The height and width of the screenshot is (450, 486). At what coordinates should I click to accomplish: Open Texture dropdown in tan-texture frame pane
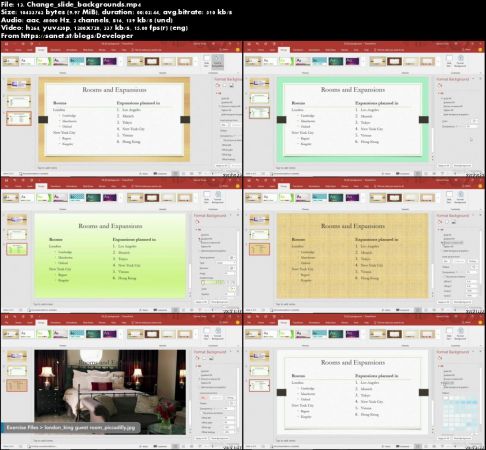click(474, 267)
